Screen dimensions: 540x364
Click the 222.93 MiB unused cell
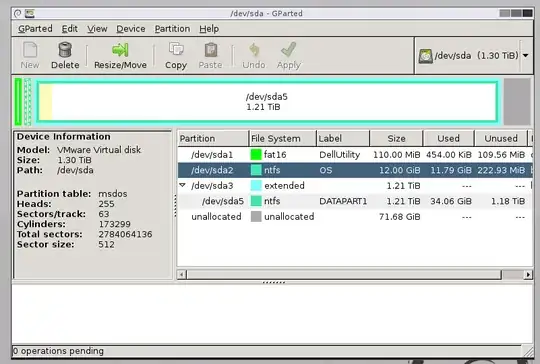pyautogui.click(x=501, y=170)
